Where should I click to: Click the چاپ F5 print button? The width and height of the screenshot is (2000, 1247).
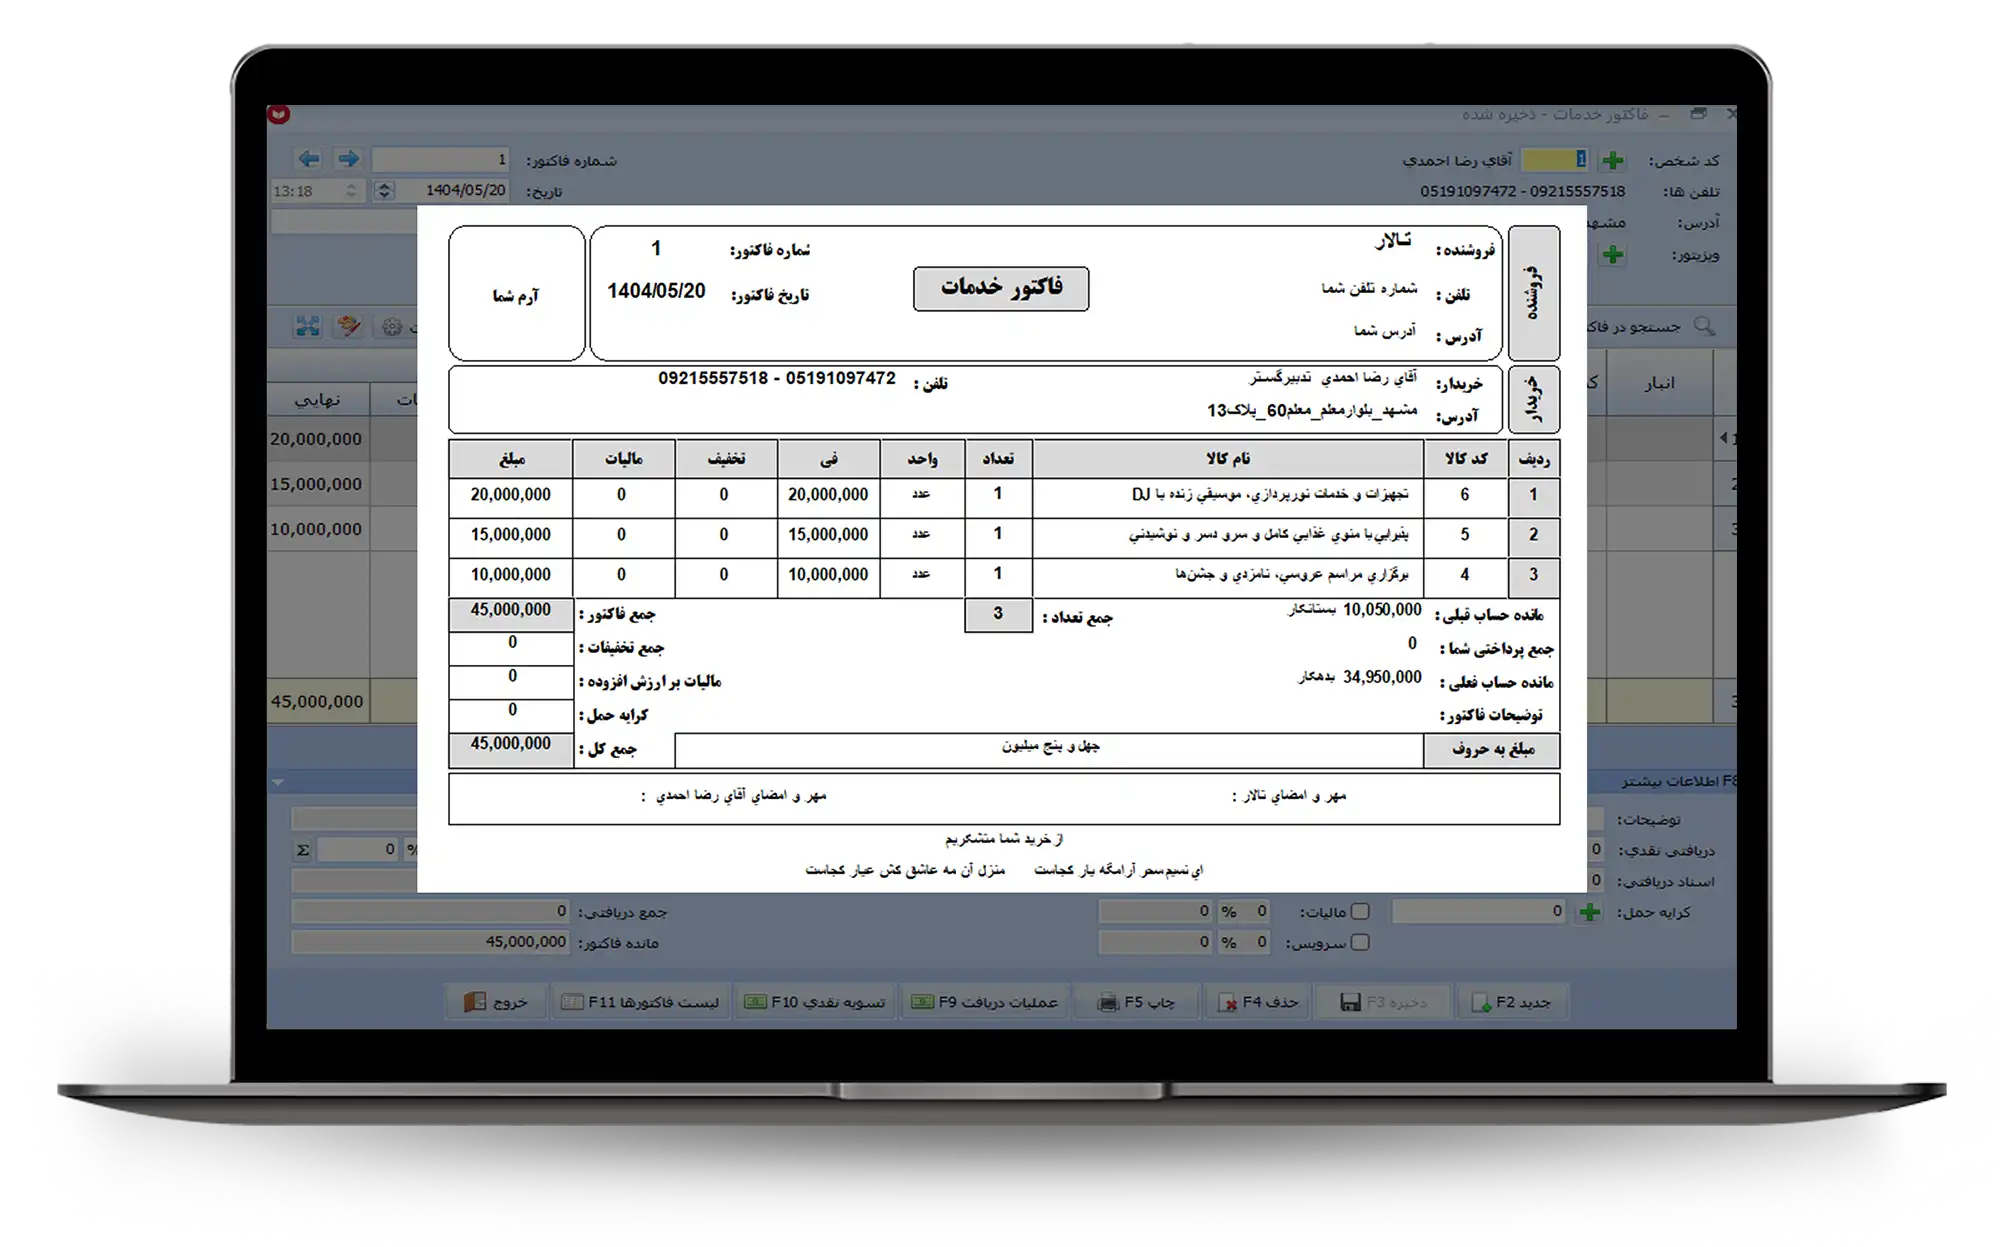tap(1137, 1002)
